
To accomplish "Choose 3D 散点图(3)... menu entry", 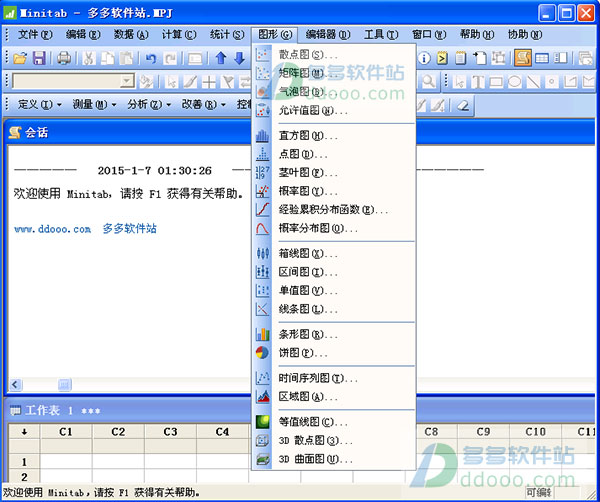I will click(x=334, y=440).
